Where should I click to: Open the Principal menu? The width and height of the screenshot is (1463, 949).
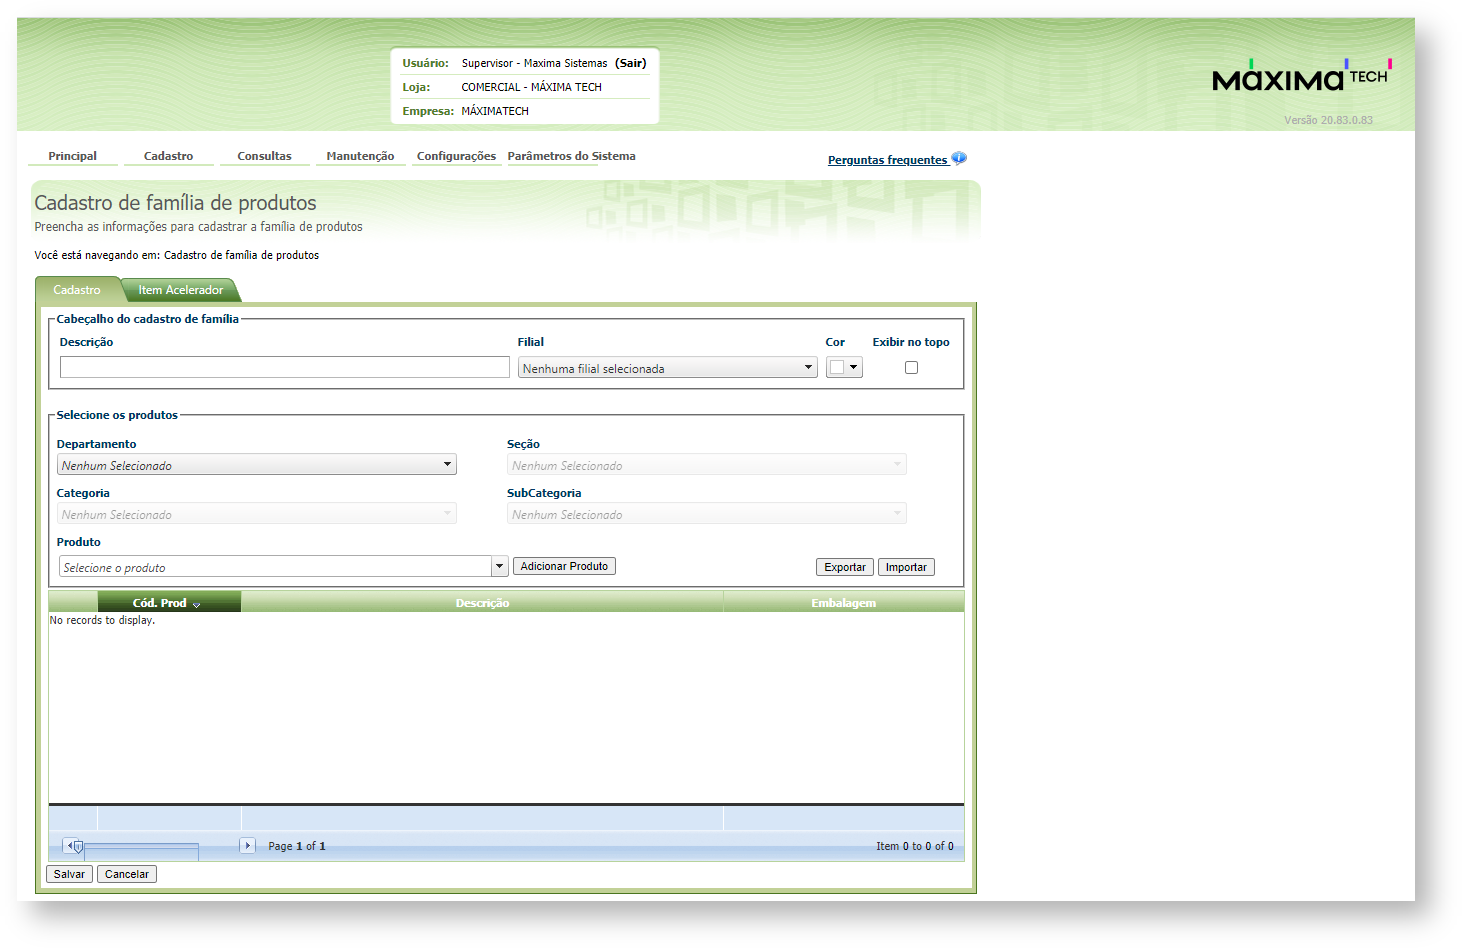click(73, 156)
